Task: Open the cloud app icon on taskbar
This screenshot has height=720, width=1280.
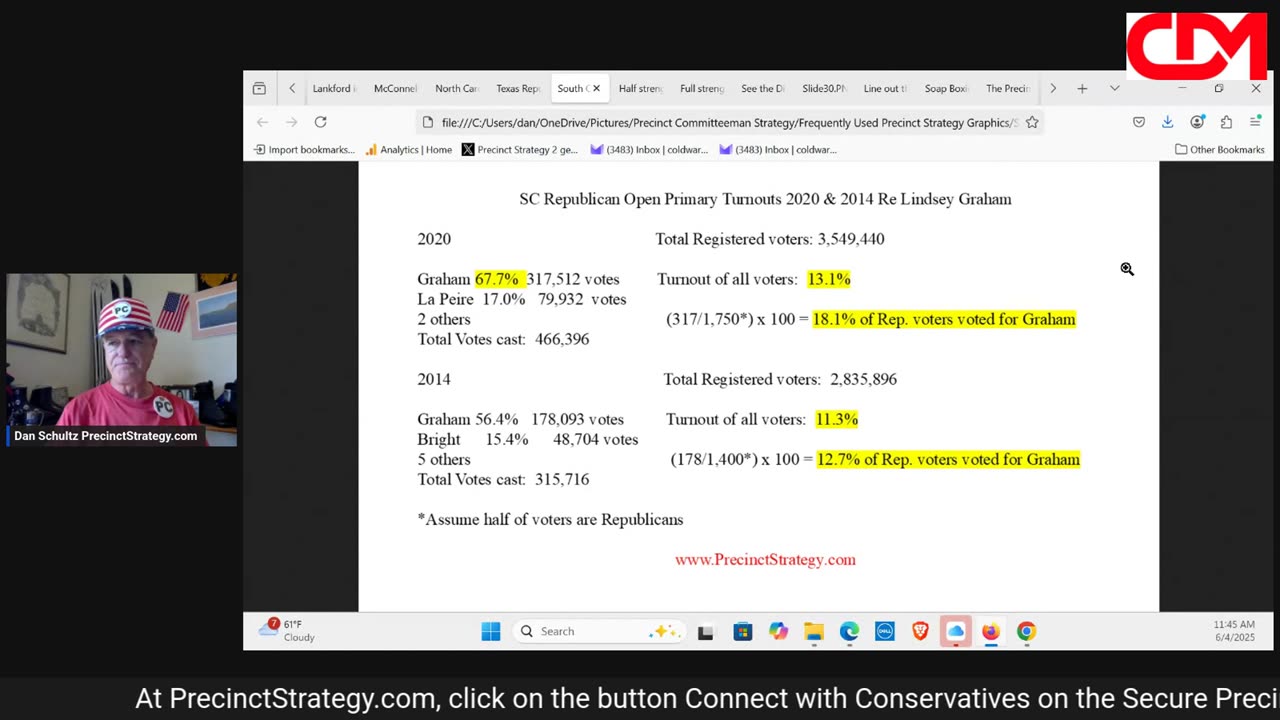Action: point(956,631)
